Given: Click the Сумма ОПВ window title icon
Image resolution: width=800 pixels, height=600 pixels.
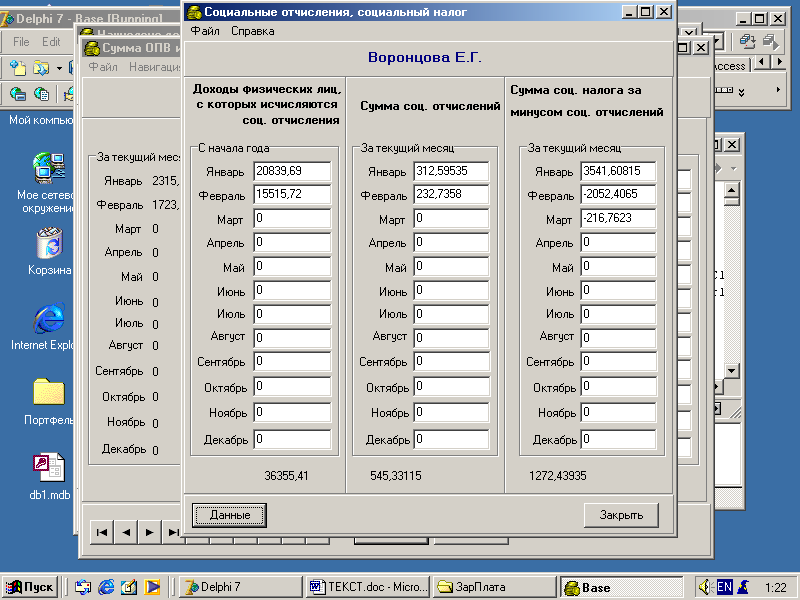Looking at the screenshot, I should coord(92,48).
